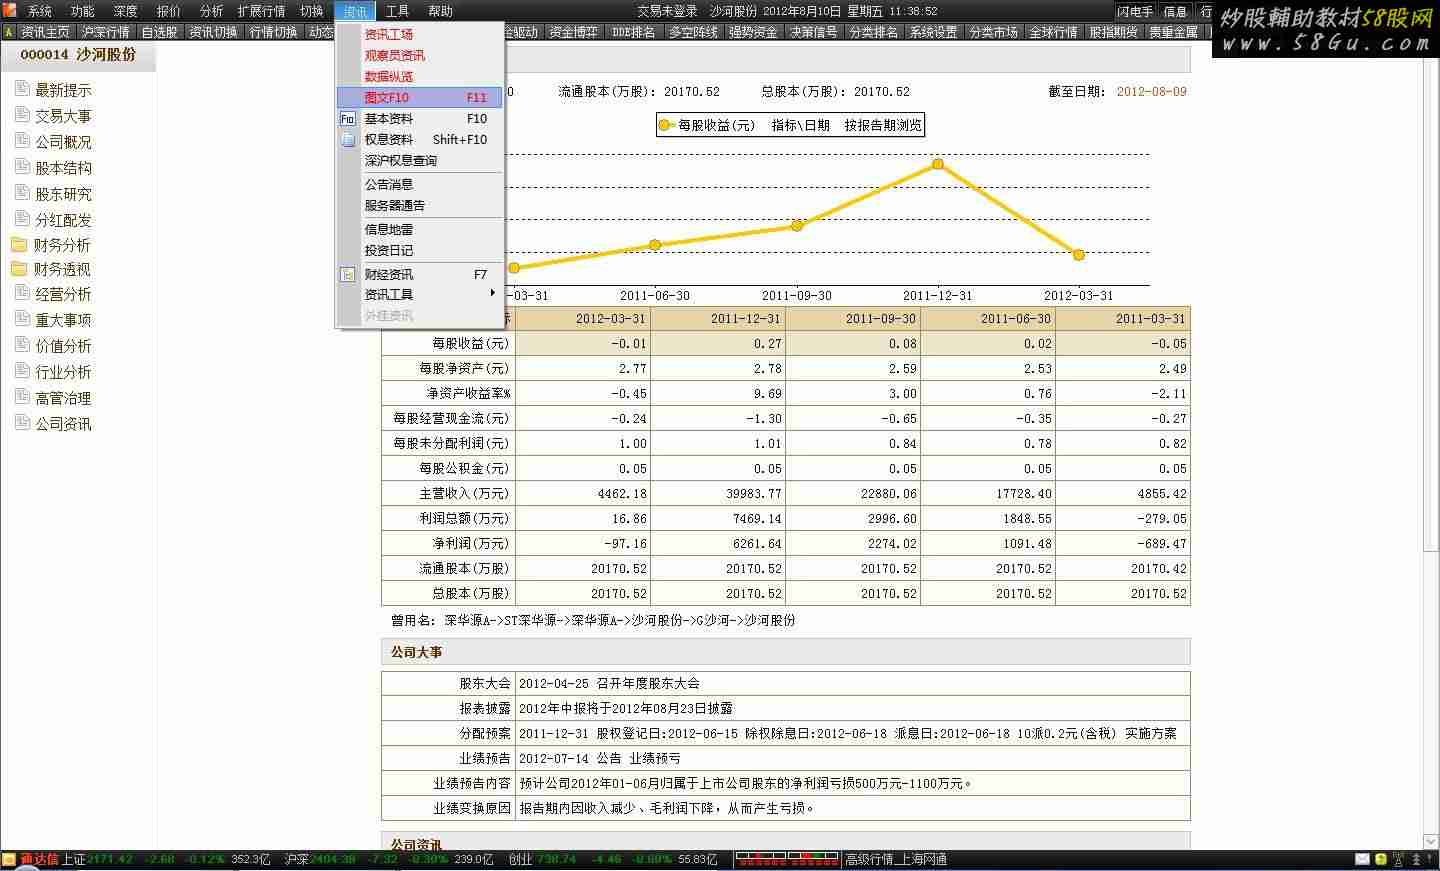Click the 指标\日期 chart option

point(800,125)
